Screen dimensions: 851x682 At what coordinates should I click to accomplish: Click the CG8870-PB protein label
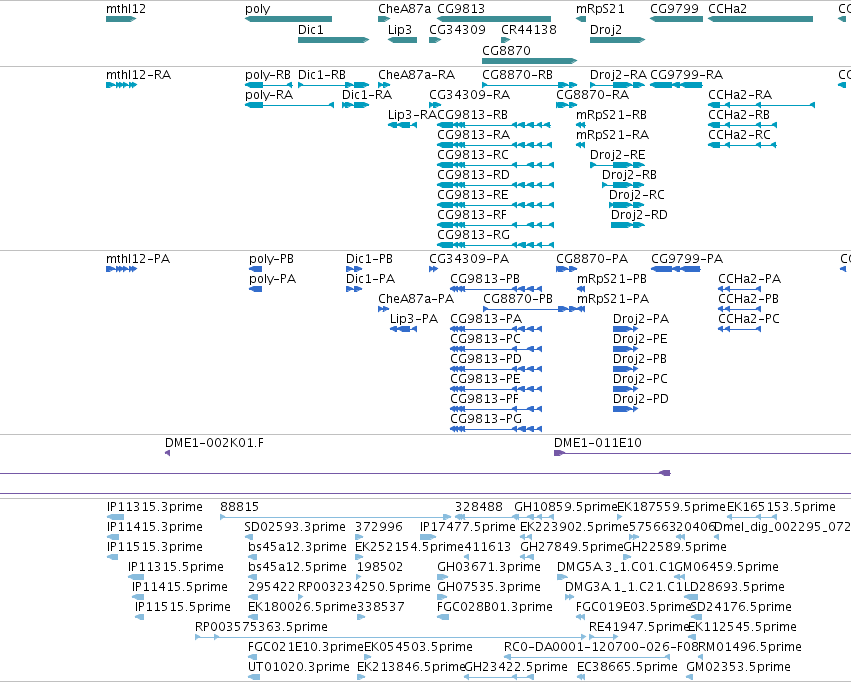point(517,299)
